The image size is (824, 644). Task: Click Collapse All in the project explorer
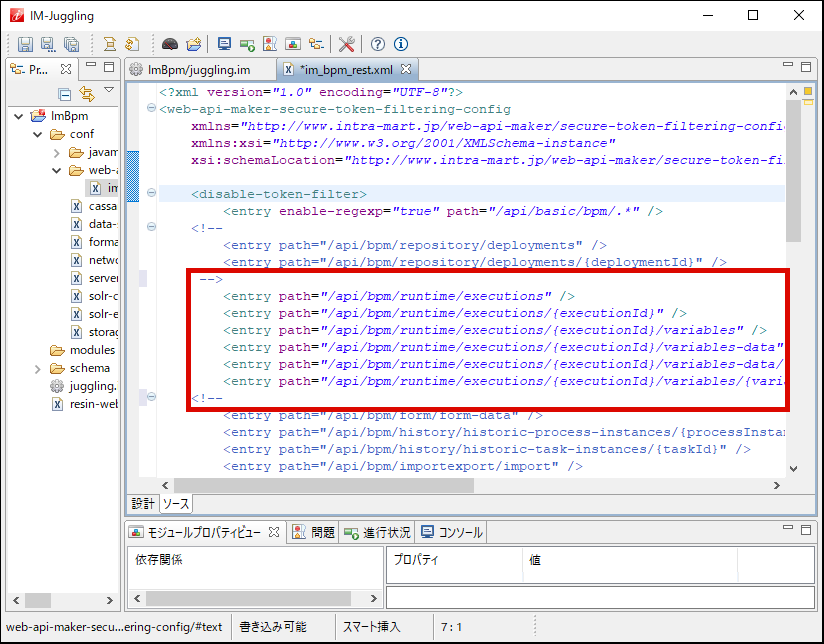(65, 94)
